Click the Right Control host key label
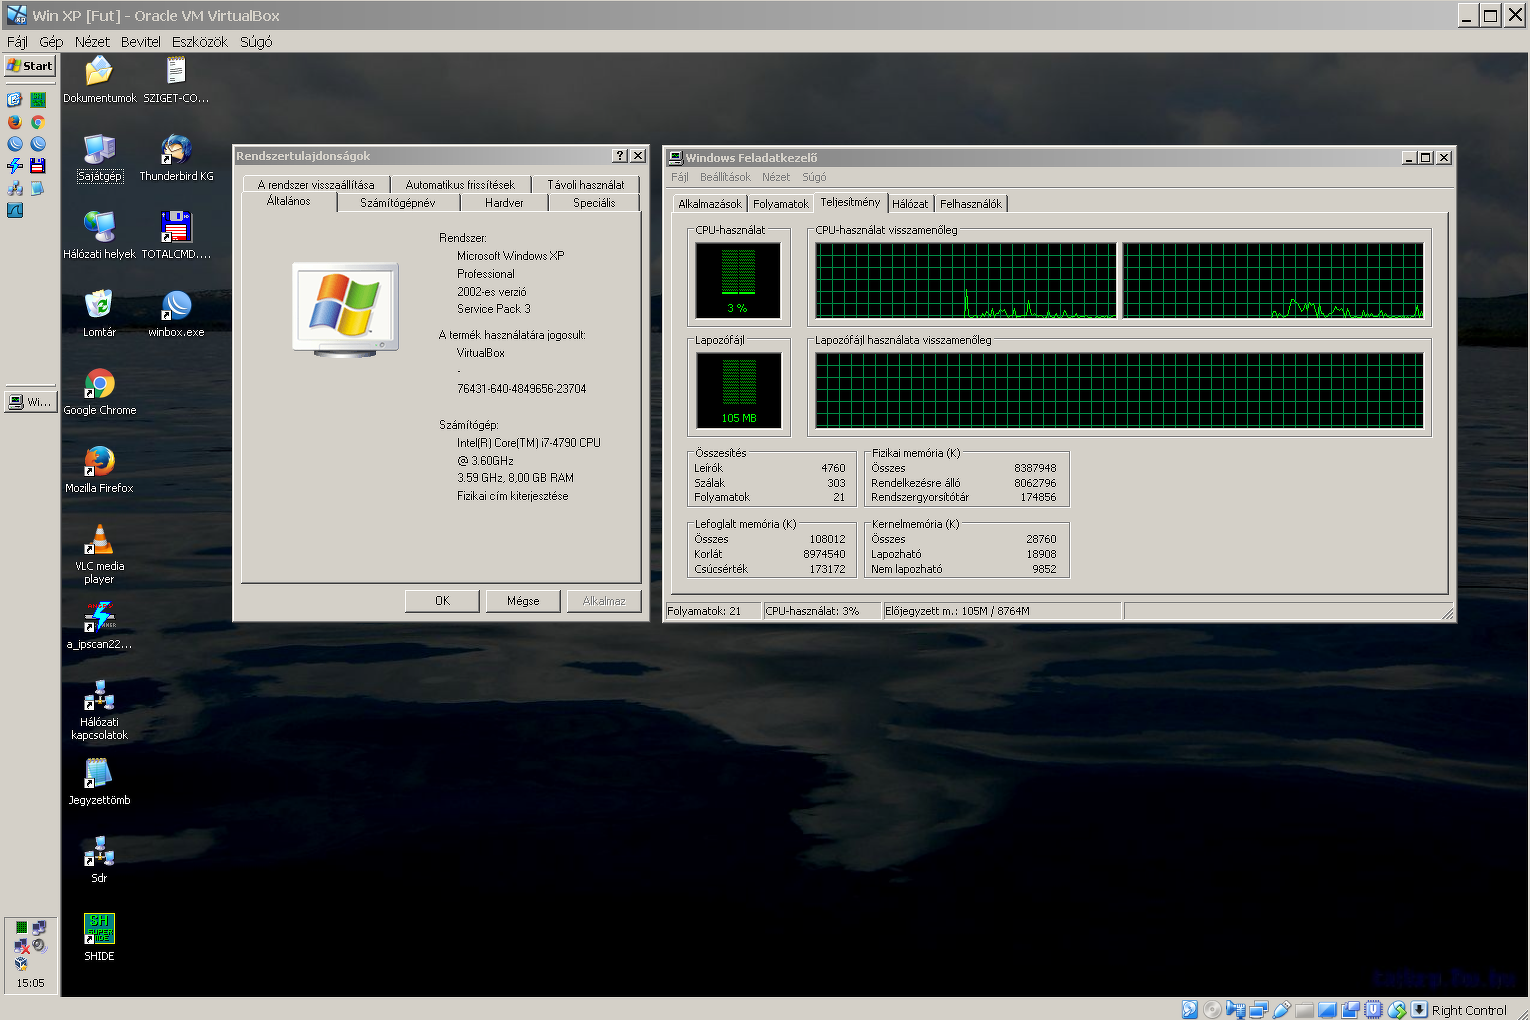Screen dimensions: 1530x1020 coord(1469,1010)
